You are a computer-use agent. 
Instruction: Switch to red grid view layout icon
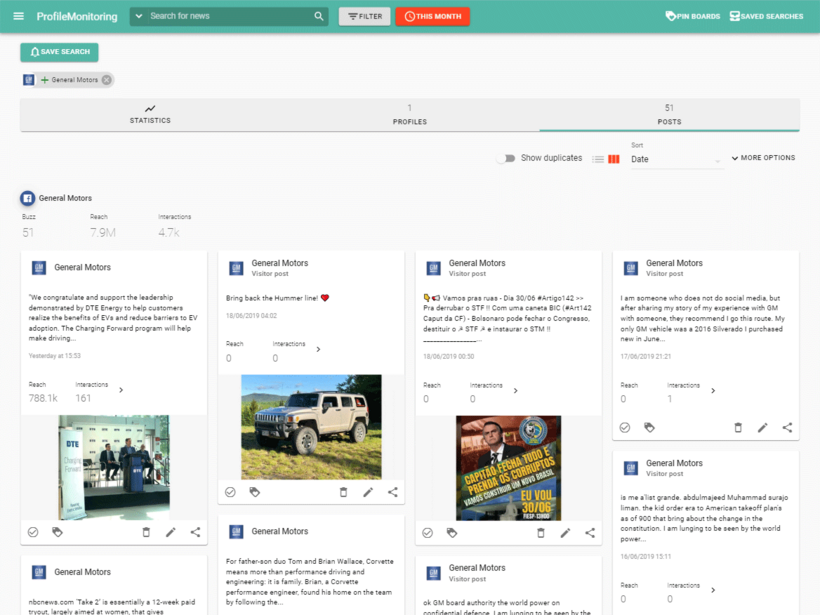point(614,159)
